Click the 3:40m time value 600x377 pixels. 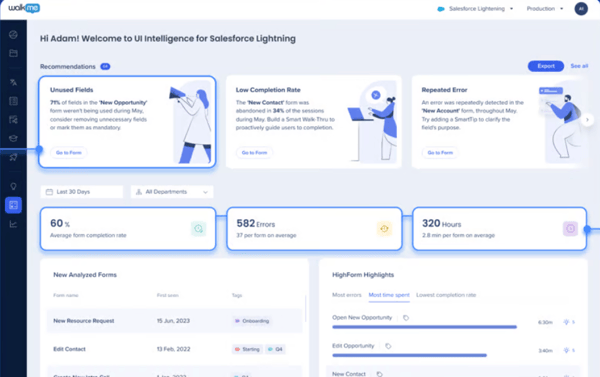click(x=545, y=351)
